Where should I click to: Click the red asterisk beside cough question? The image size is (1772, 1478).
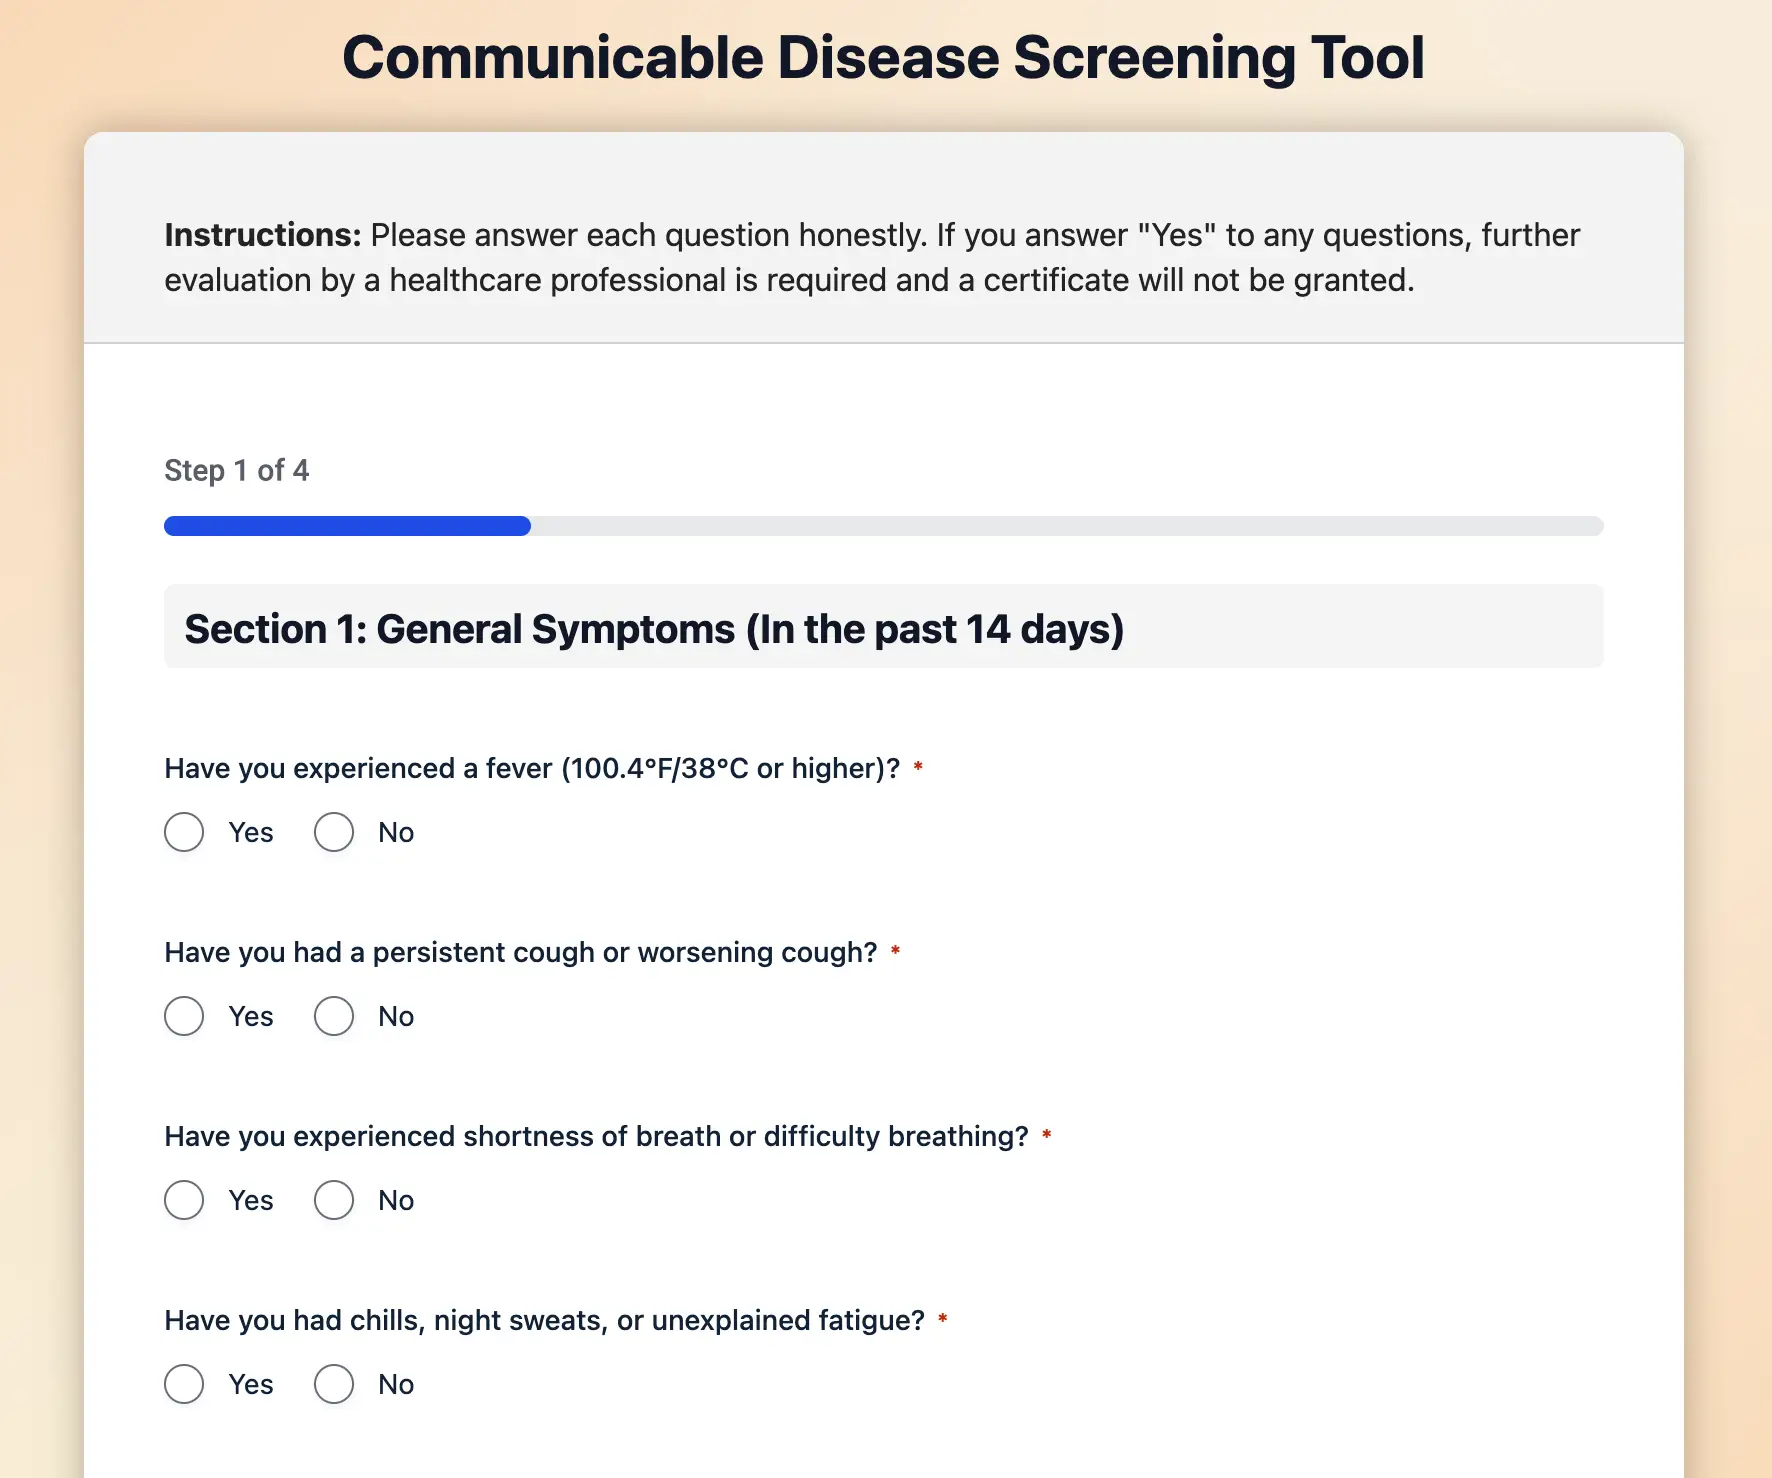click(895, 951)
